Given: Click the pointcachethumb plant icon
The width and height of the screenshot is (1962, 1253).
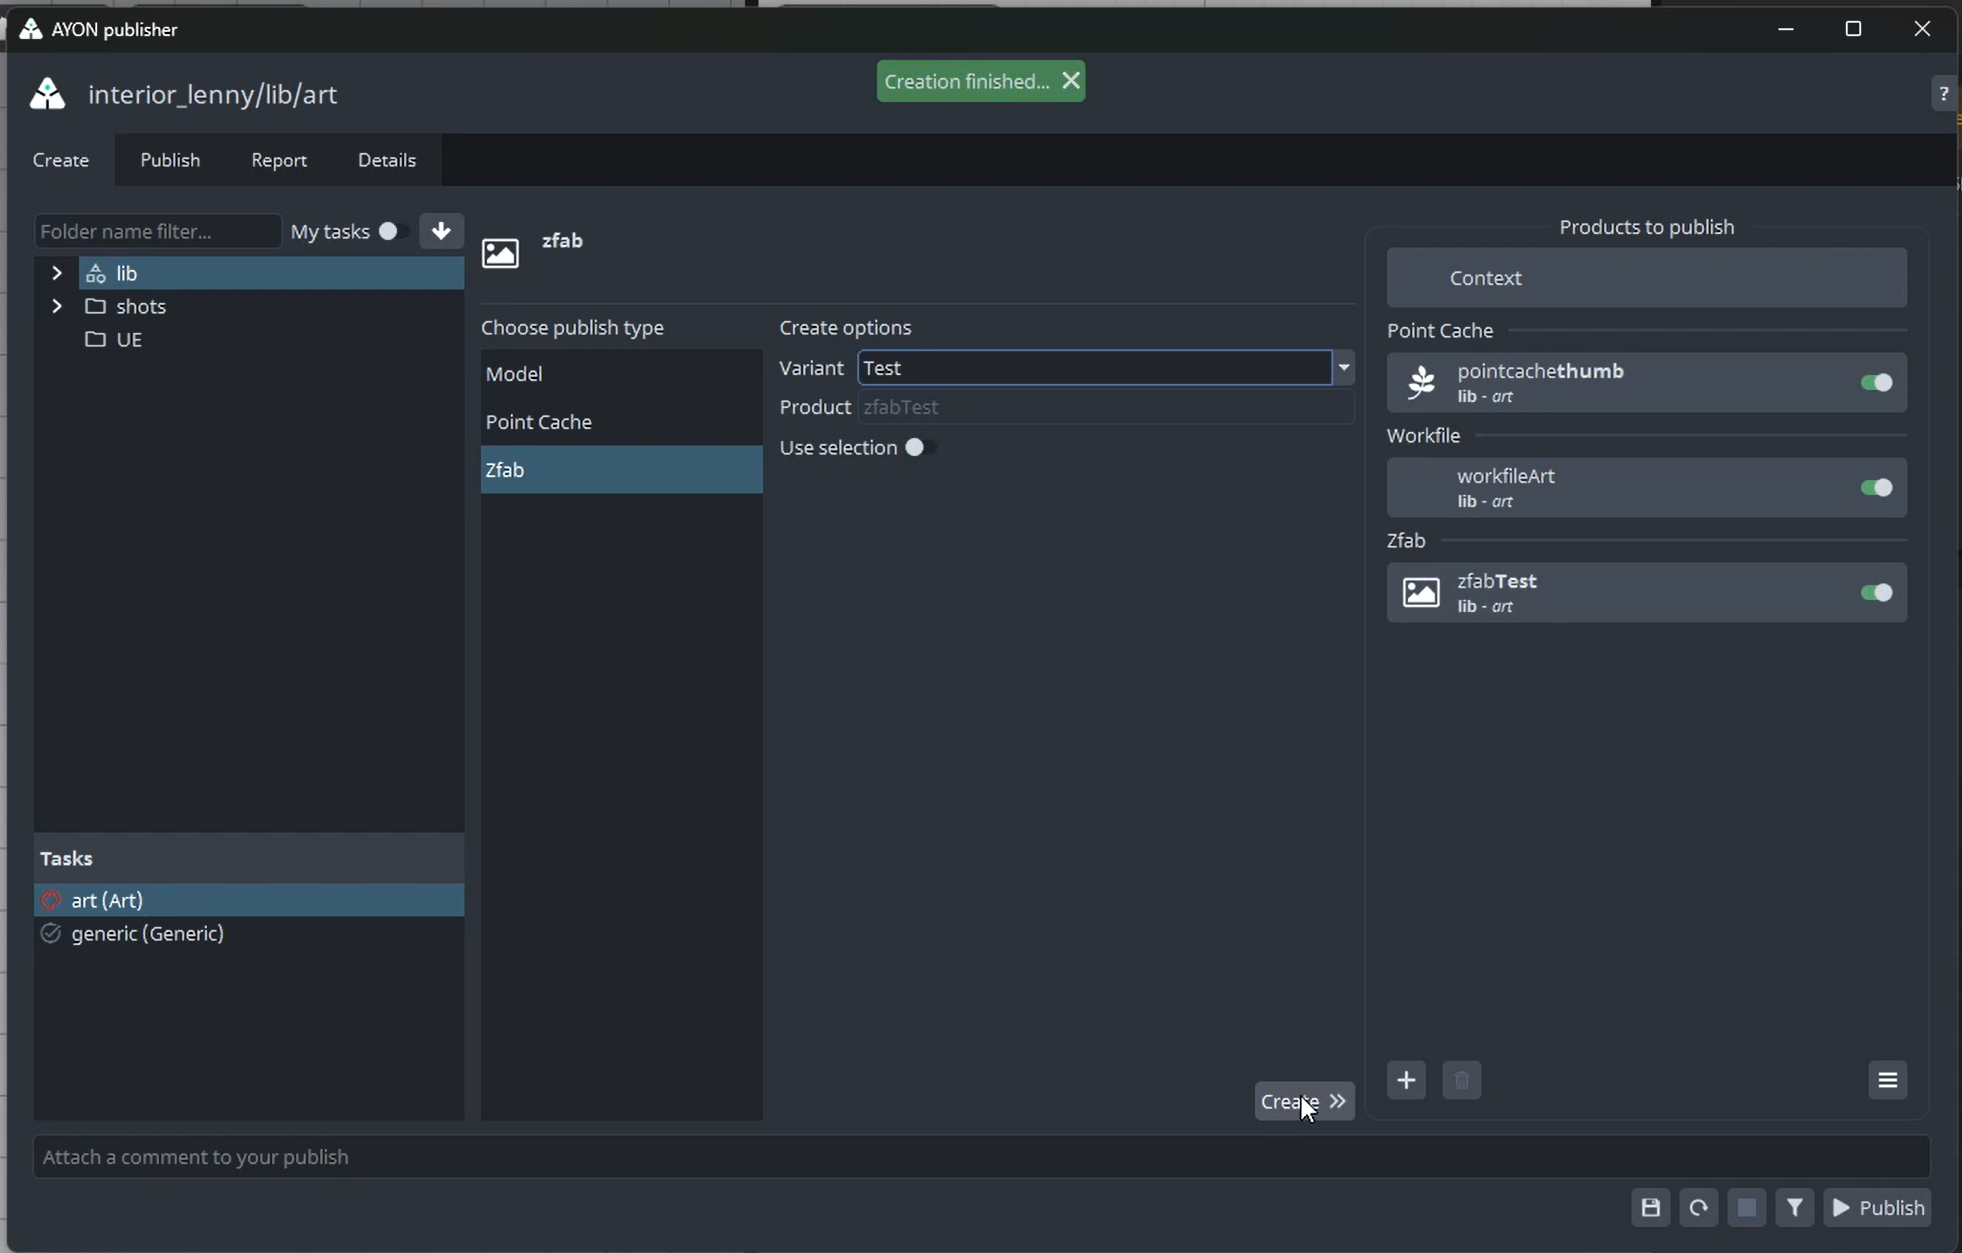Looking at the screenshot, I should tap(1421, 383).
